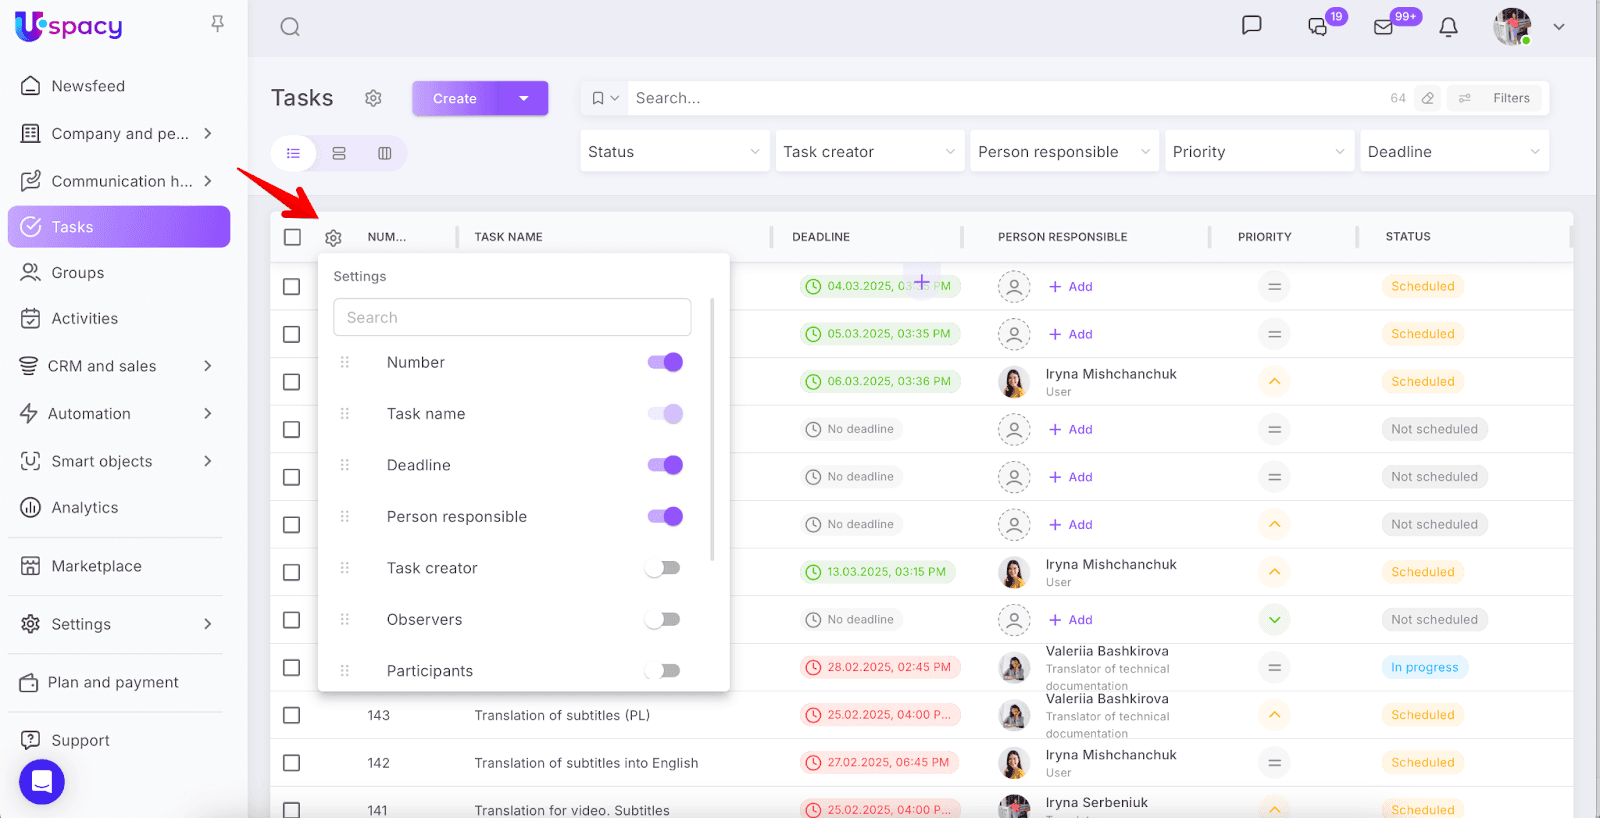This screenshot has height=818, width=1600.
Task: Disable the Number column toggle
Action: tap(665, 362)
